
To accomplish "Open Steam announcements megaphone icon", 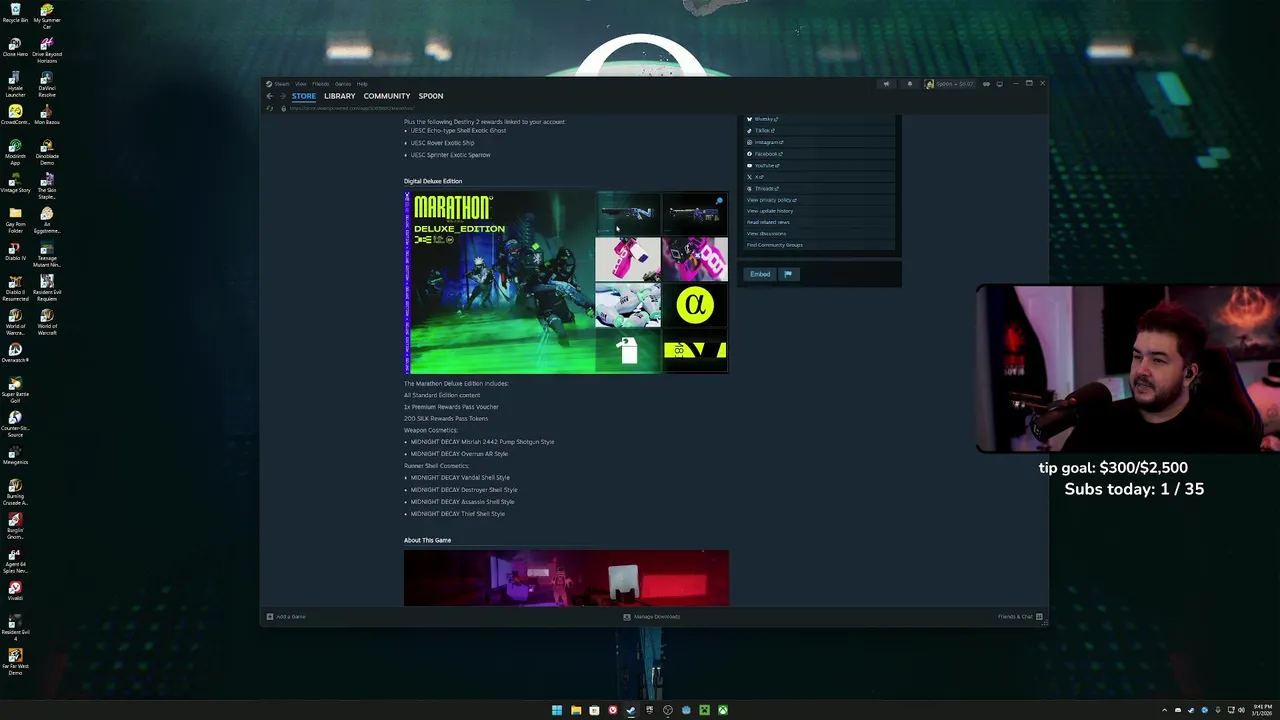I will (x=886, y=84).
